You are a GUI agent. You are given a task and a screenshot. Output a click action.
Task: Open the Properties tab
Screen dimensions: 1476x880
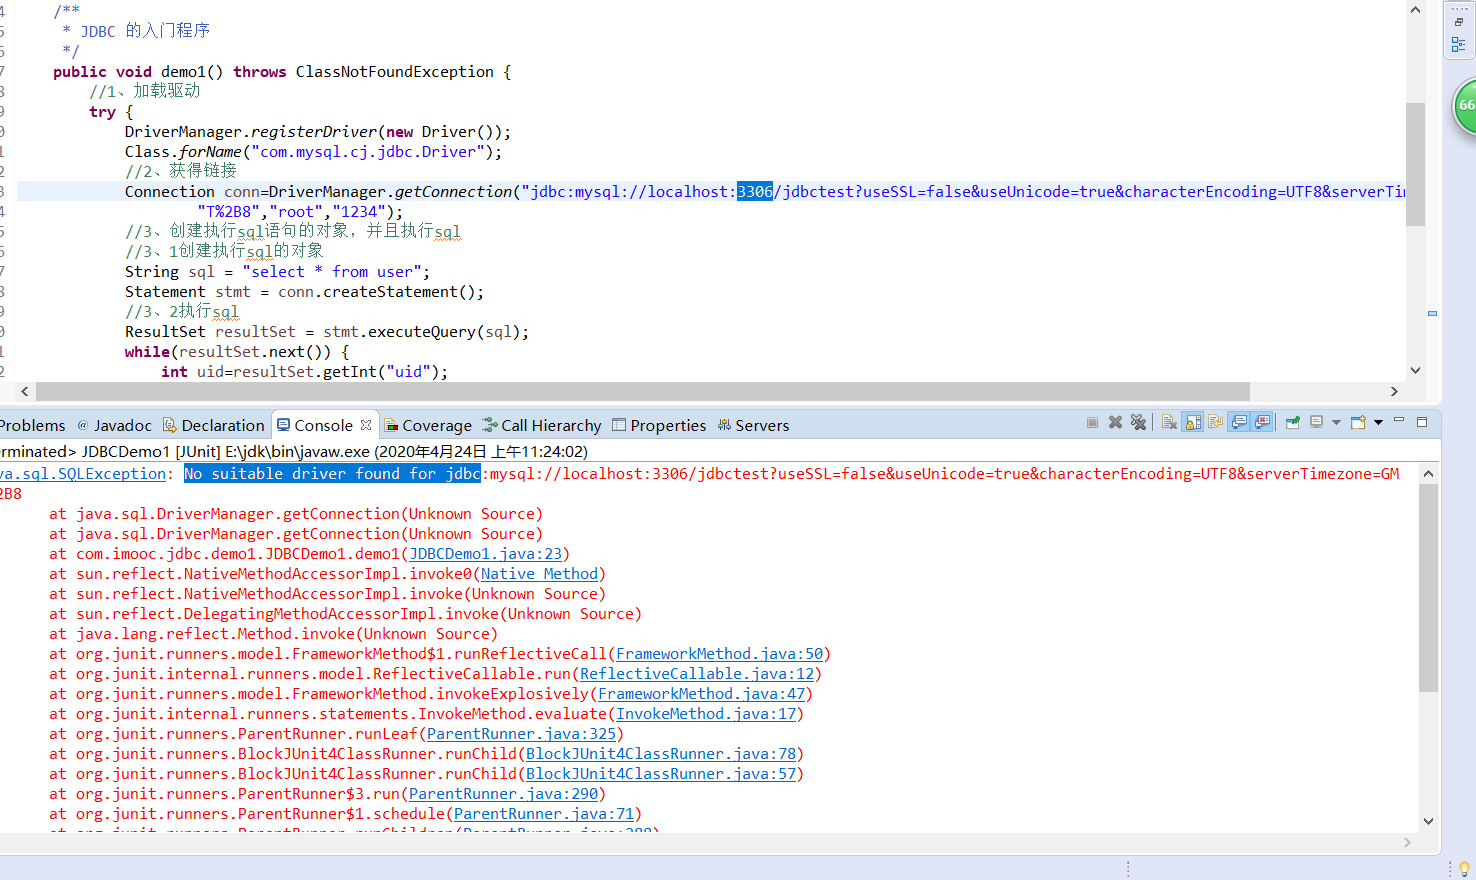pos(659,425)
